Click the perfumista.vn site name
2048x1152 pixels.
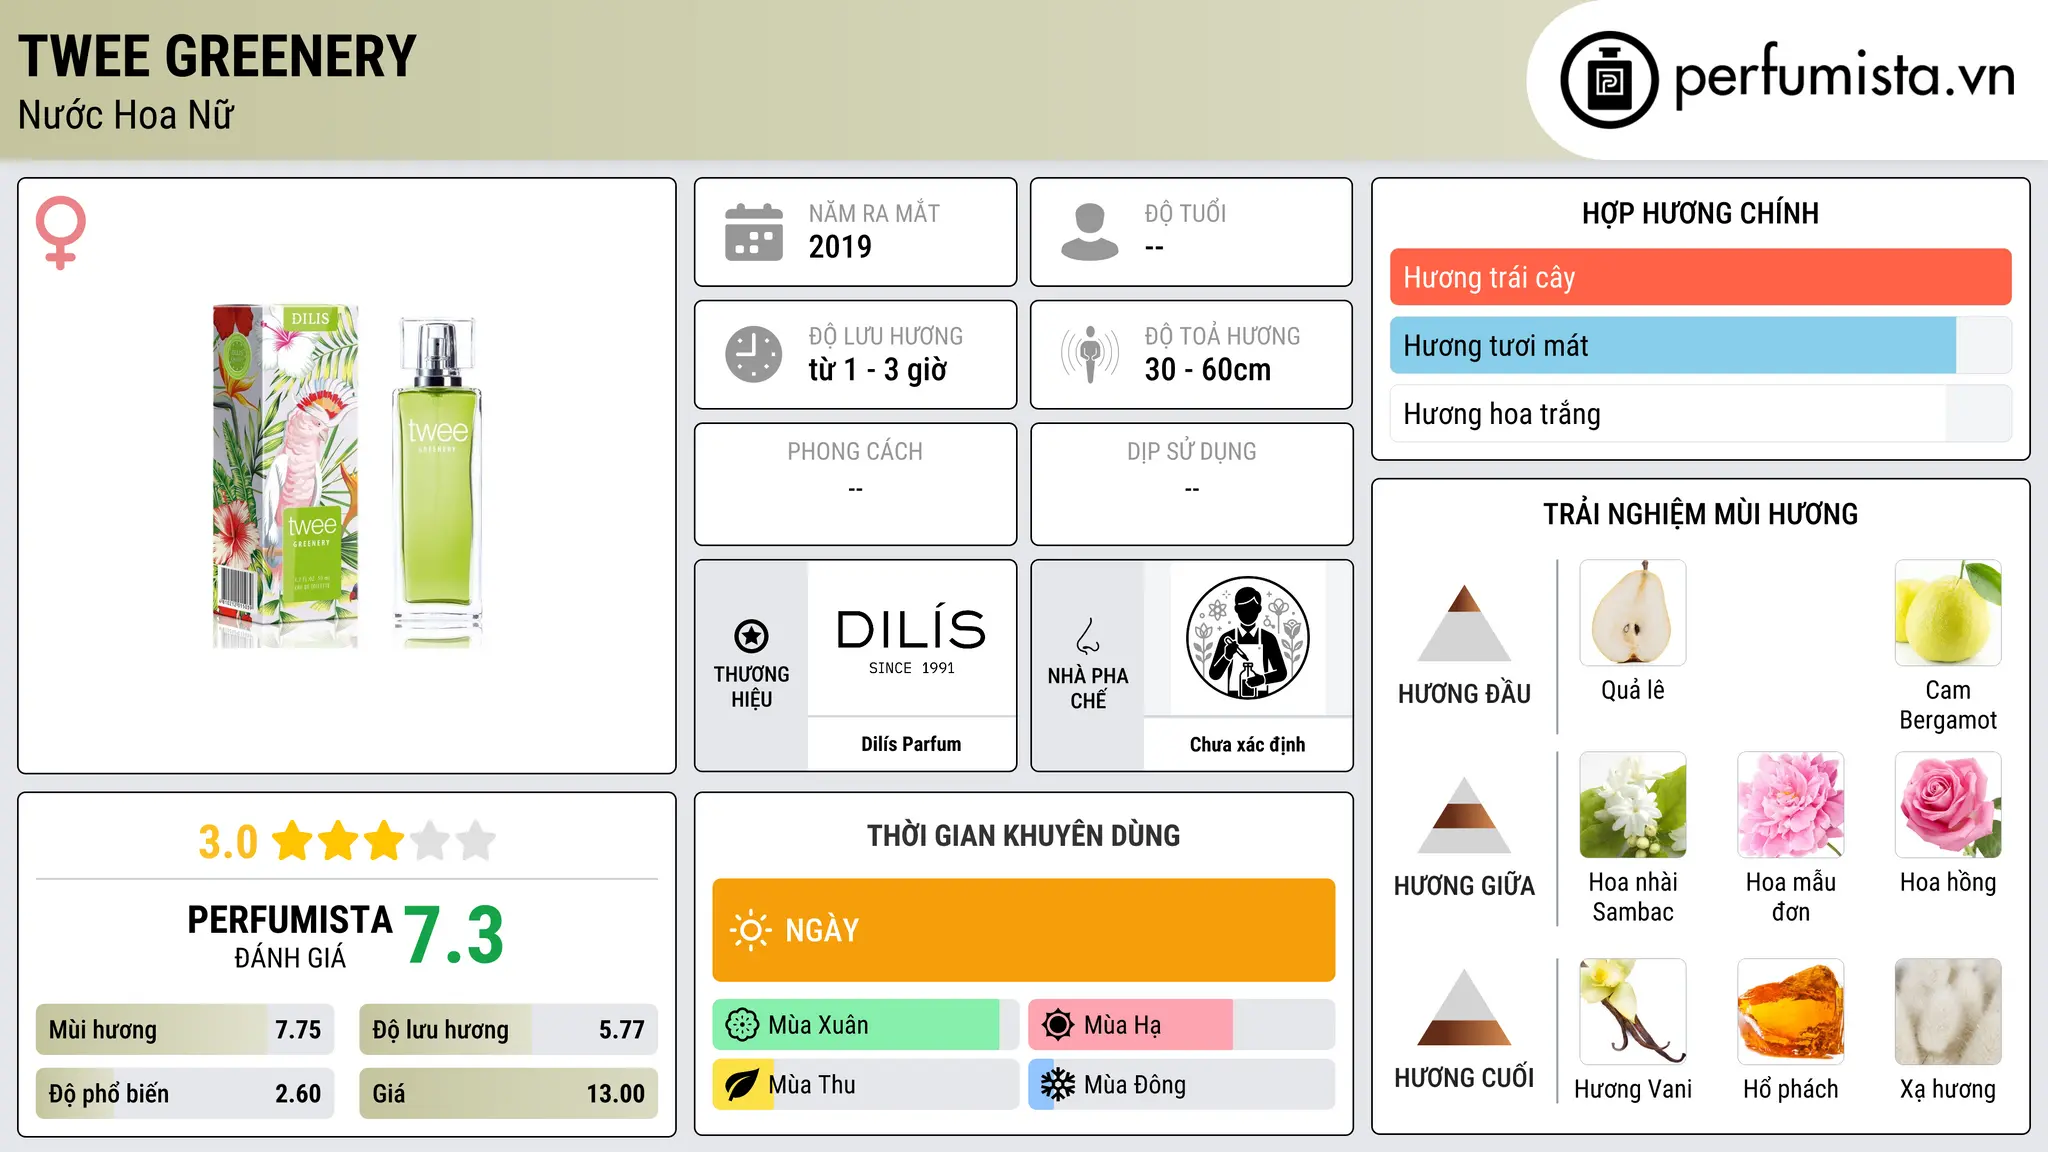pyautogui.click(x=1843, y=77)
